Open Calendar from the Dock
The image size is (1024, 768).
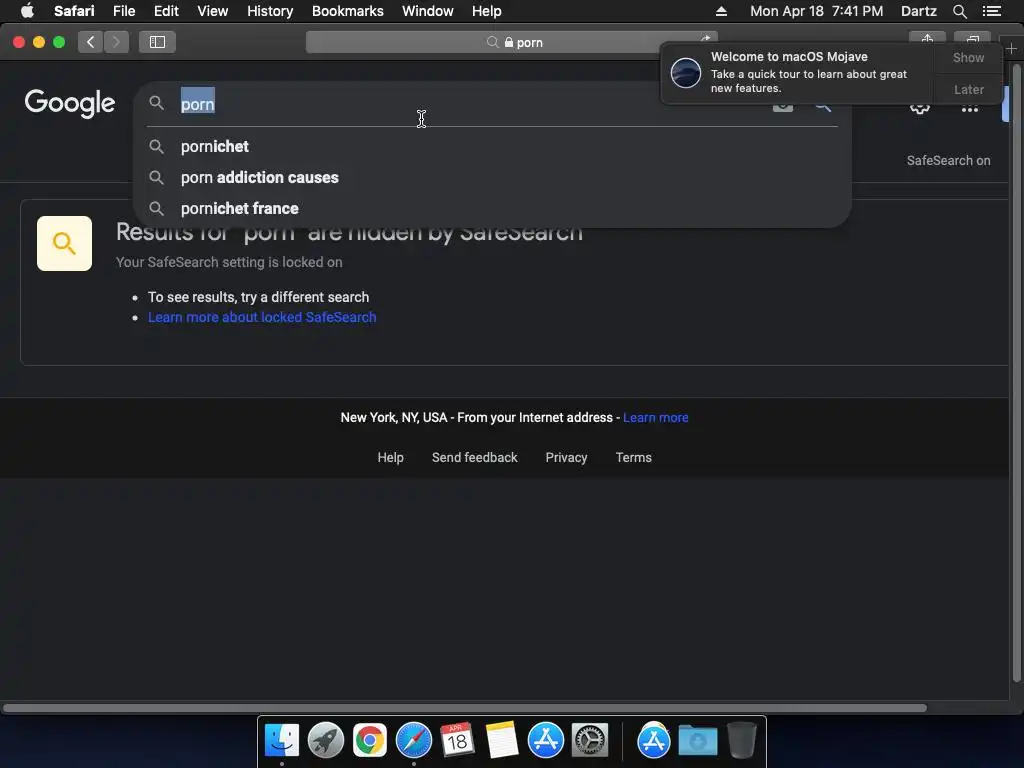457,741
